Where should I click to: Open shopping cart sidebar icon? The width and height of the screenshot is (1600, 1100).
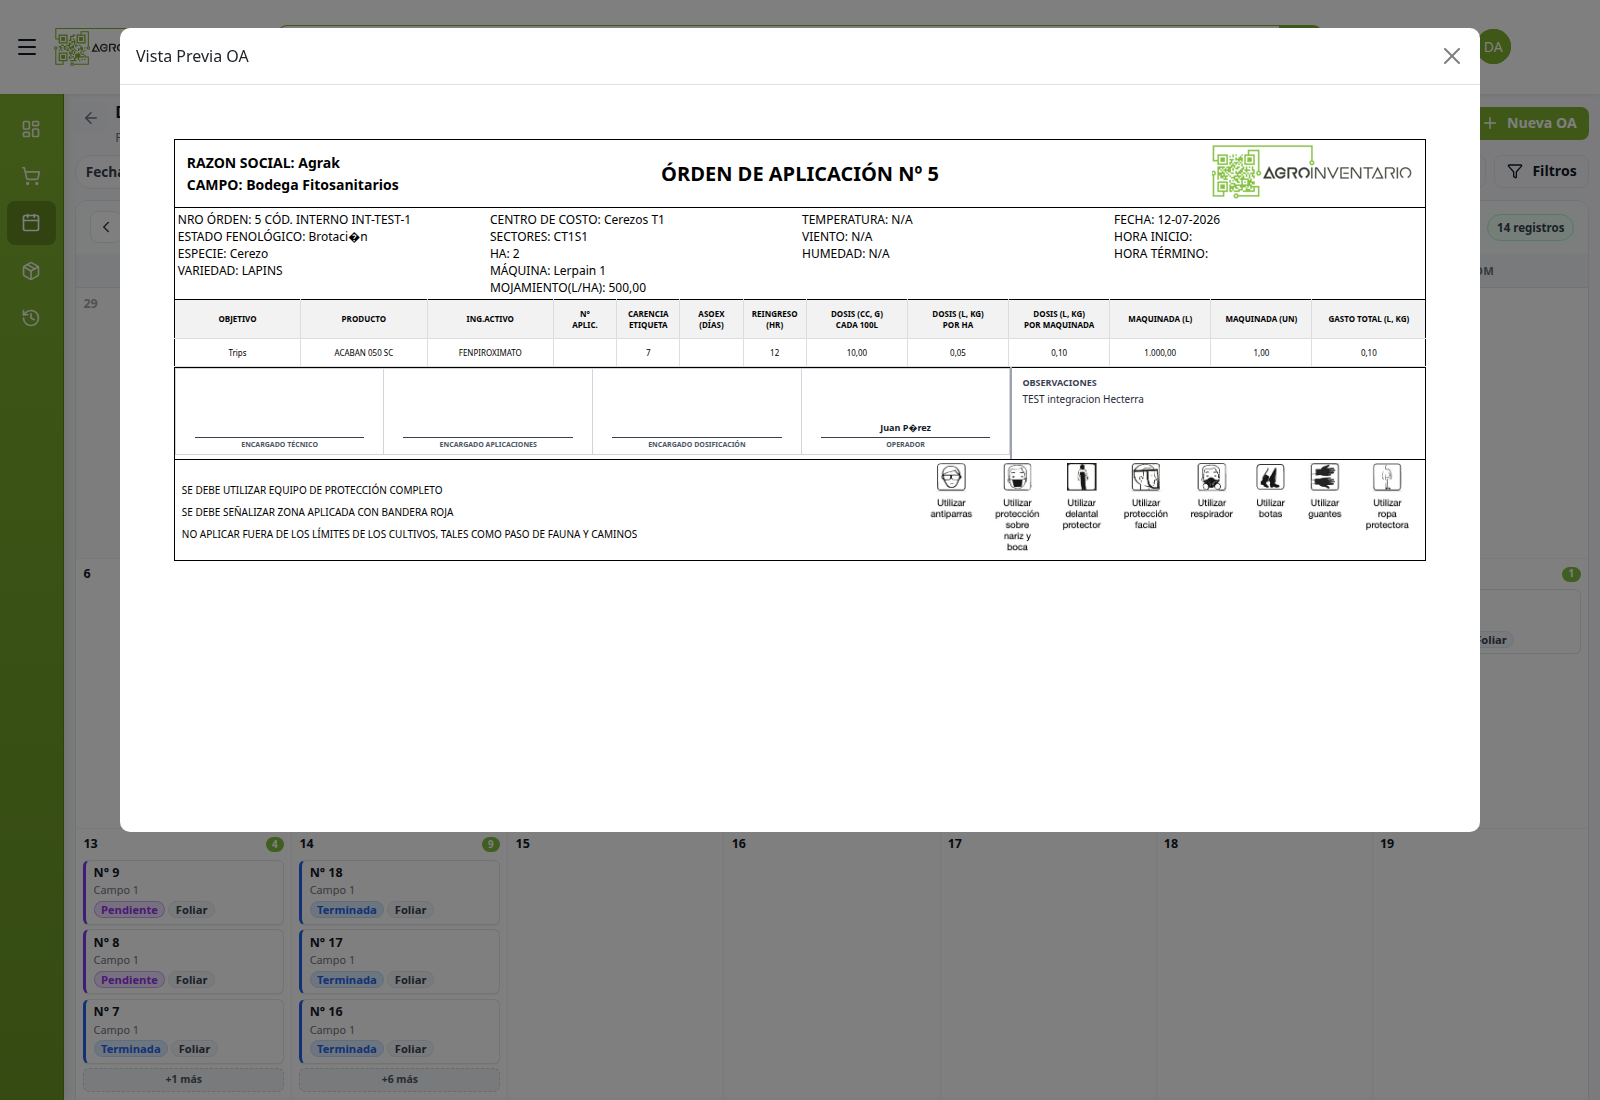pos(31,176)
